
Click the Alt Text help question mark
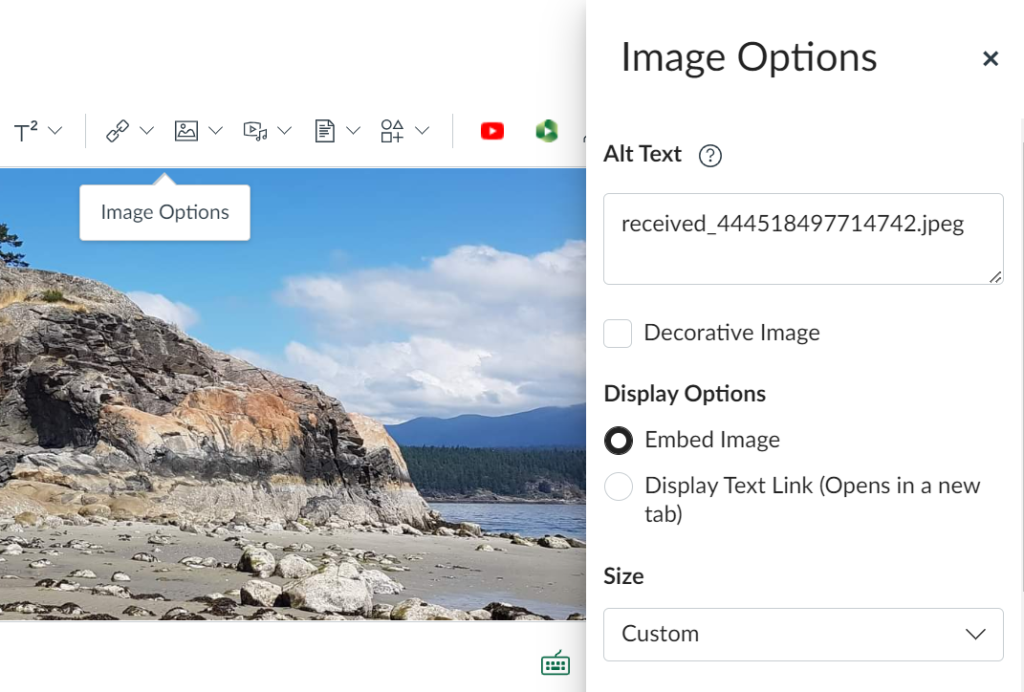(x=710, y=156)
